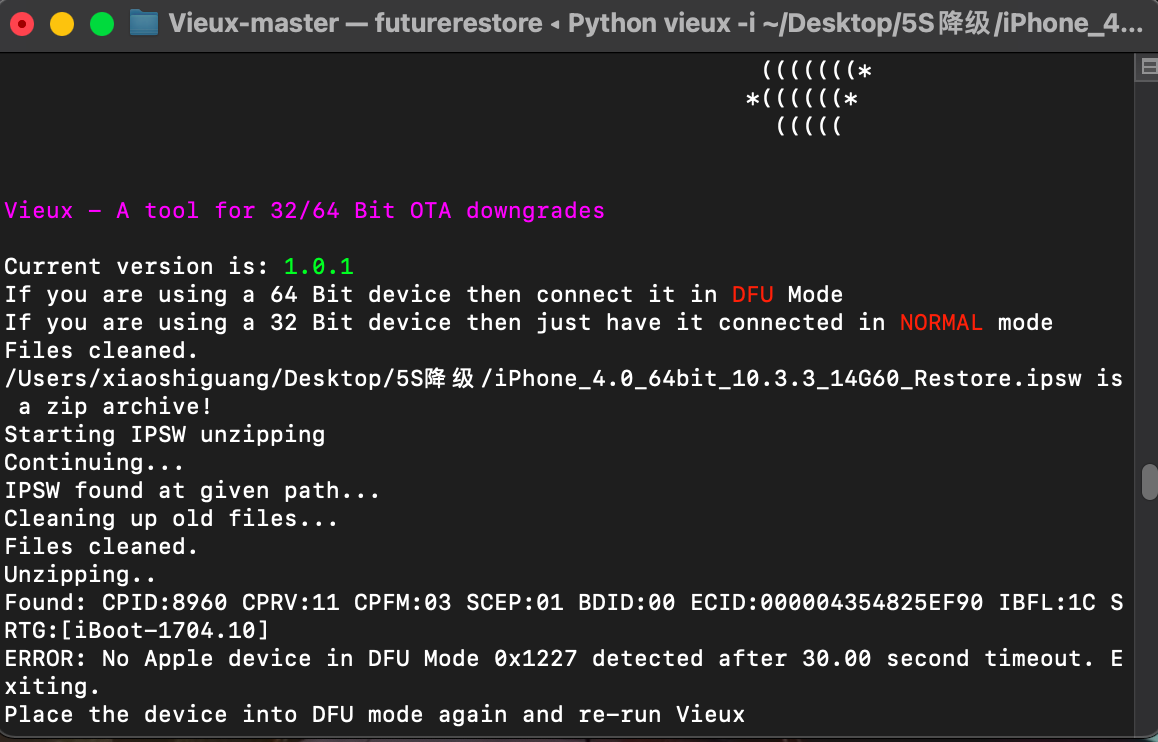The height and width of the screenshot is (742, 1158).
Task: Minimize the Terminal window with yellow button
Action: coord(62,23)
